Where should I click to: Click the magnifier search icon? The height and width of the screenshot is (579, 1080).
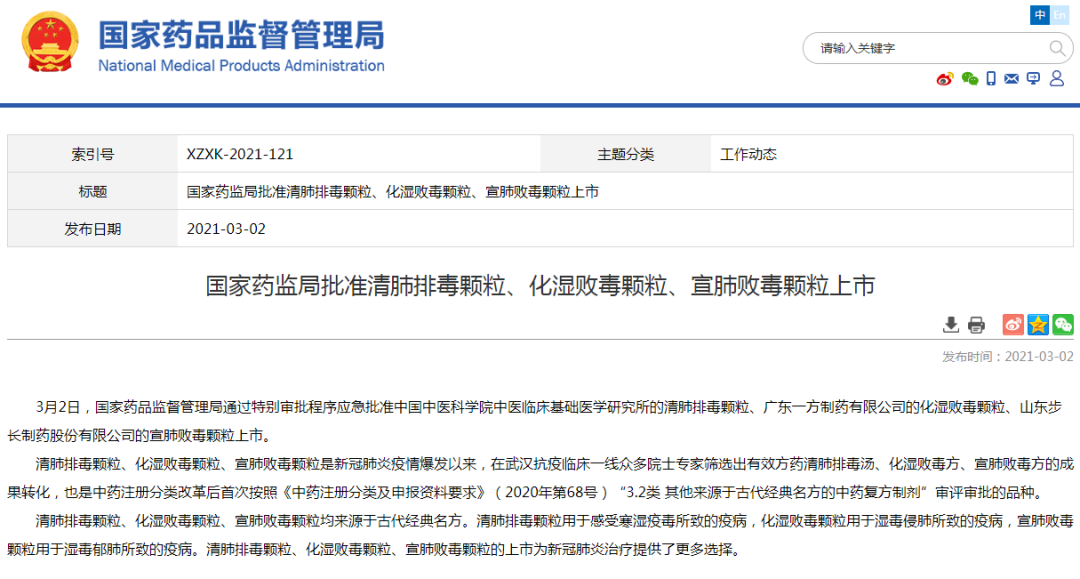tap(1057, 48)
